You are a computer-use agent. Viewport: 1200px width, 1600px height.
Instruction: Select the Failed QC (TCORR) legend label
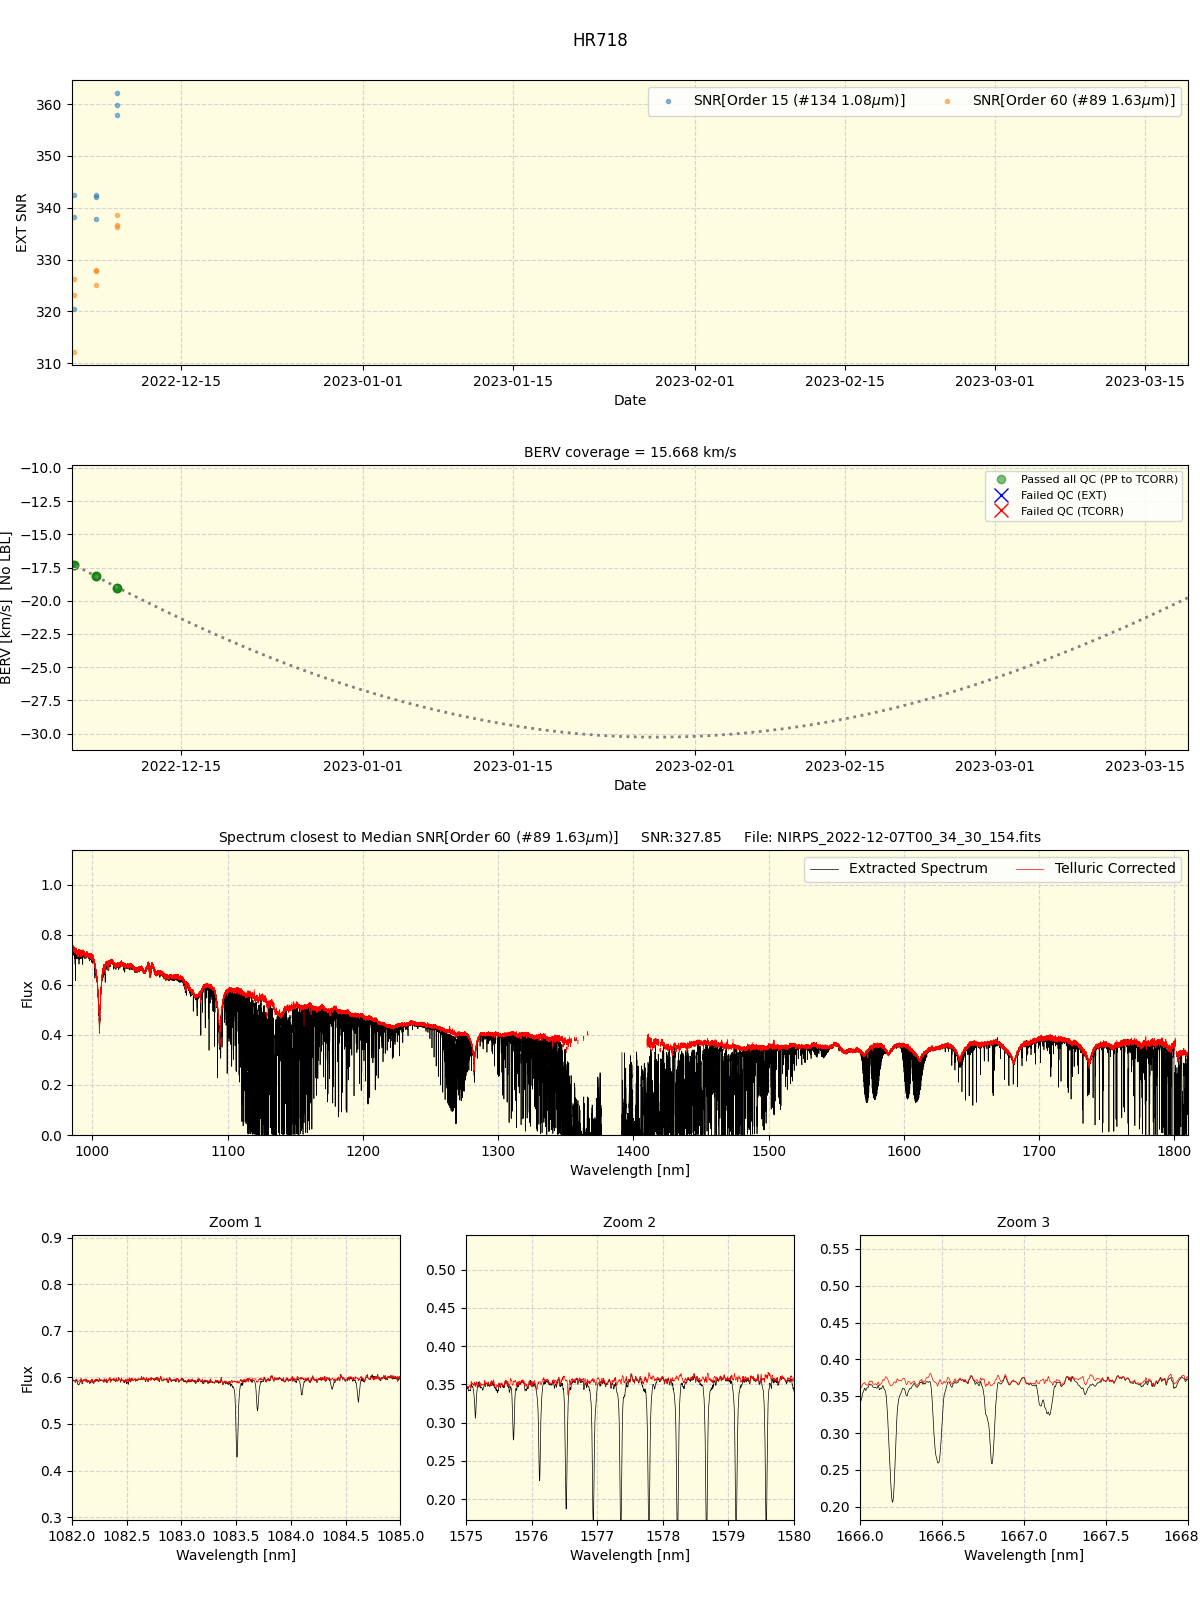coord(1072,512)
